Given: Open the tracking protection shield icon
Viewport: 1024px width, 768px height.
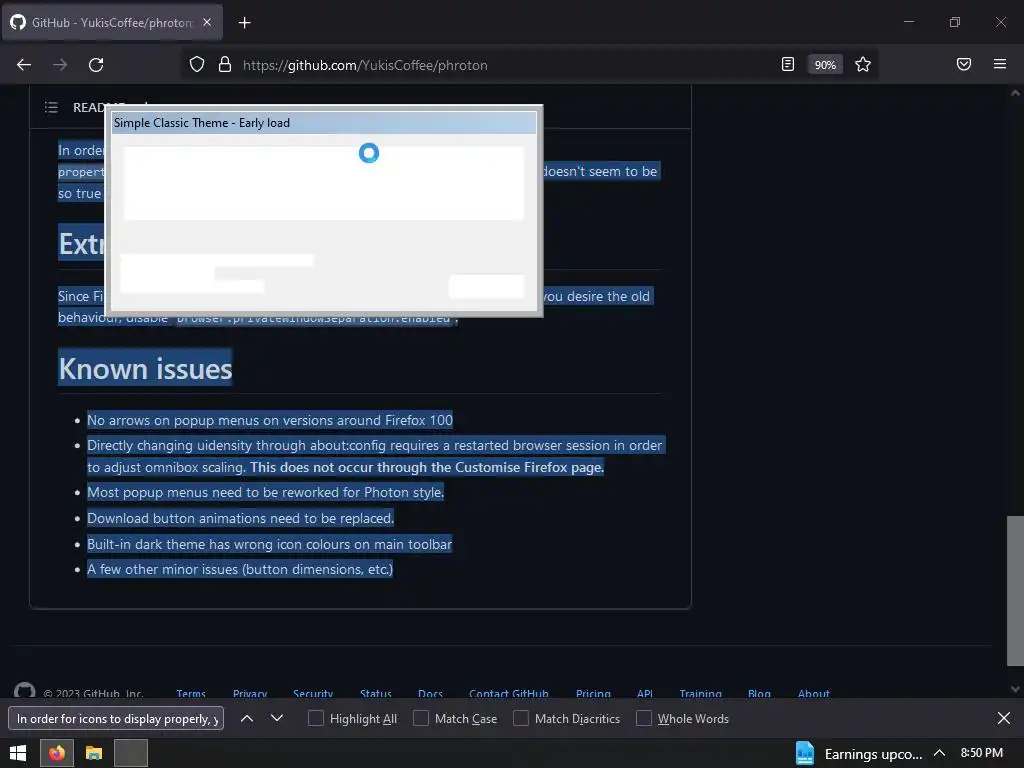Looking at the screenshot, I should click(197, 64).
